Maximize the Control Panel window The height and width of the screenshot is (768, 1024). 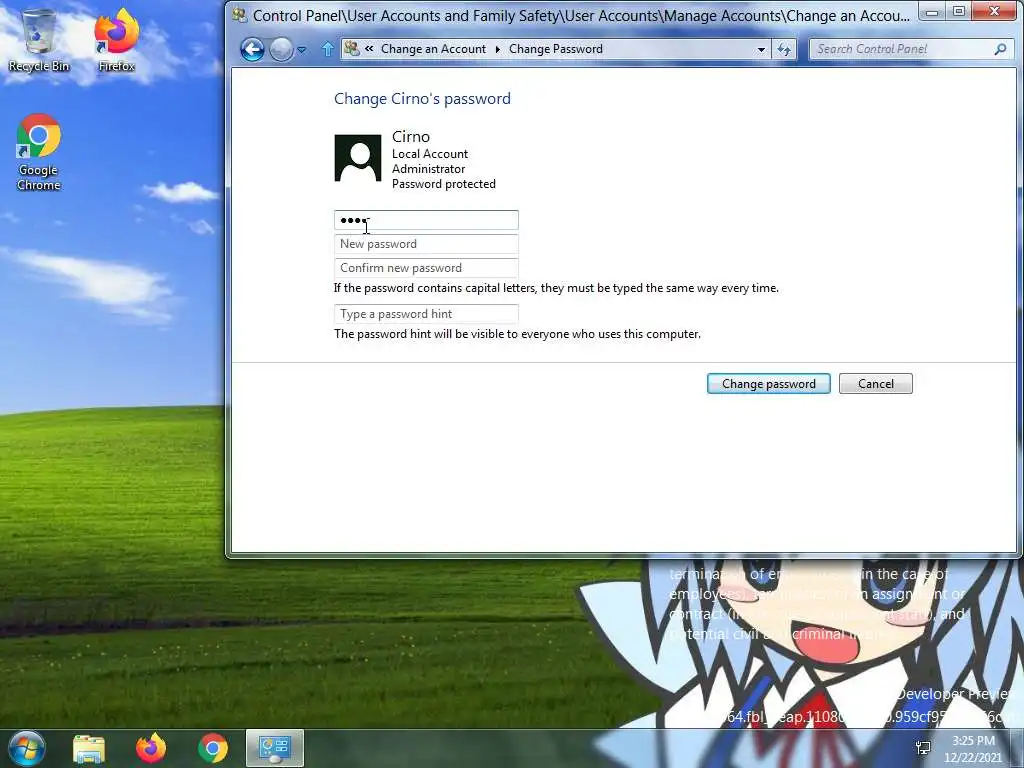click(x=959, y=11)
